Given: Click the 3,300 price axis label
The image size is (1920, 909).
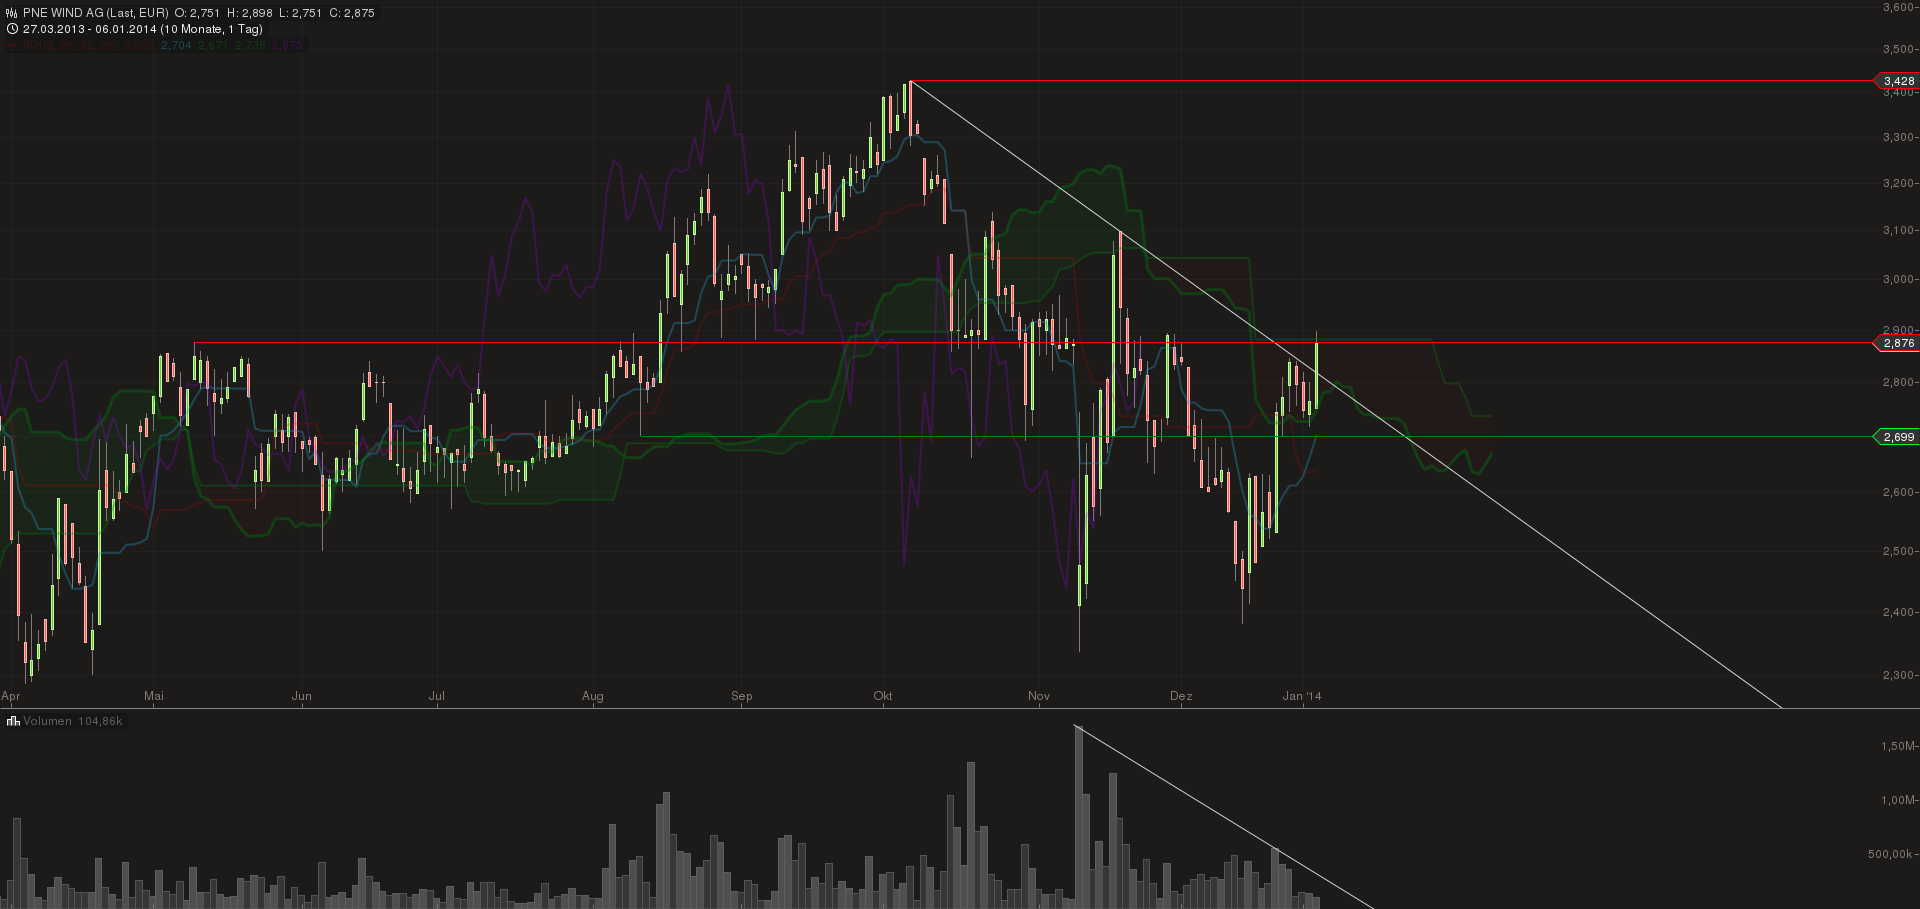Looking at the screenshot, I should tap(1898, 137).
